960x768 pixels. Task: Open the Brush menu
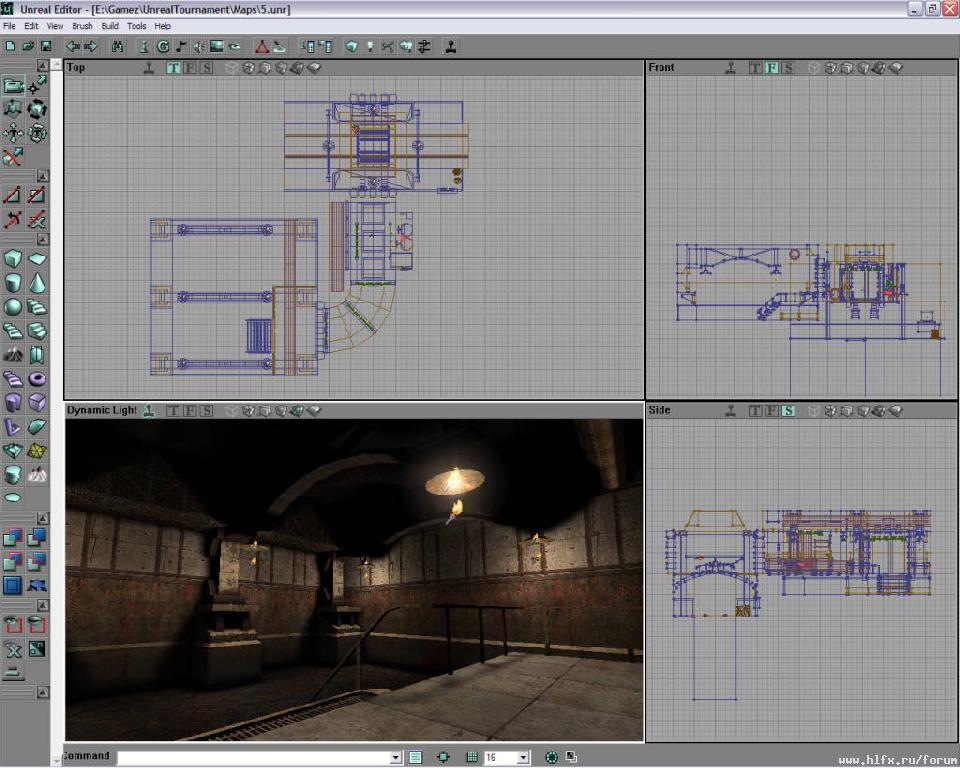[82, 26]
